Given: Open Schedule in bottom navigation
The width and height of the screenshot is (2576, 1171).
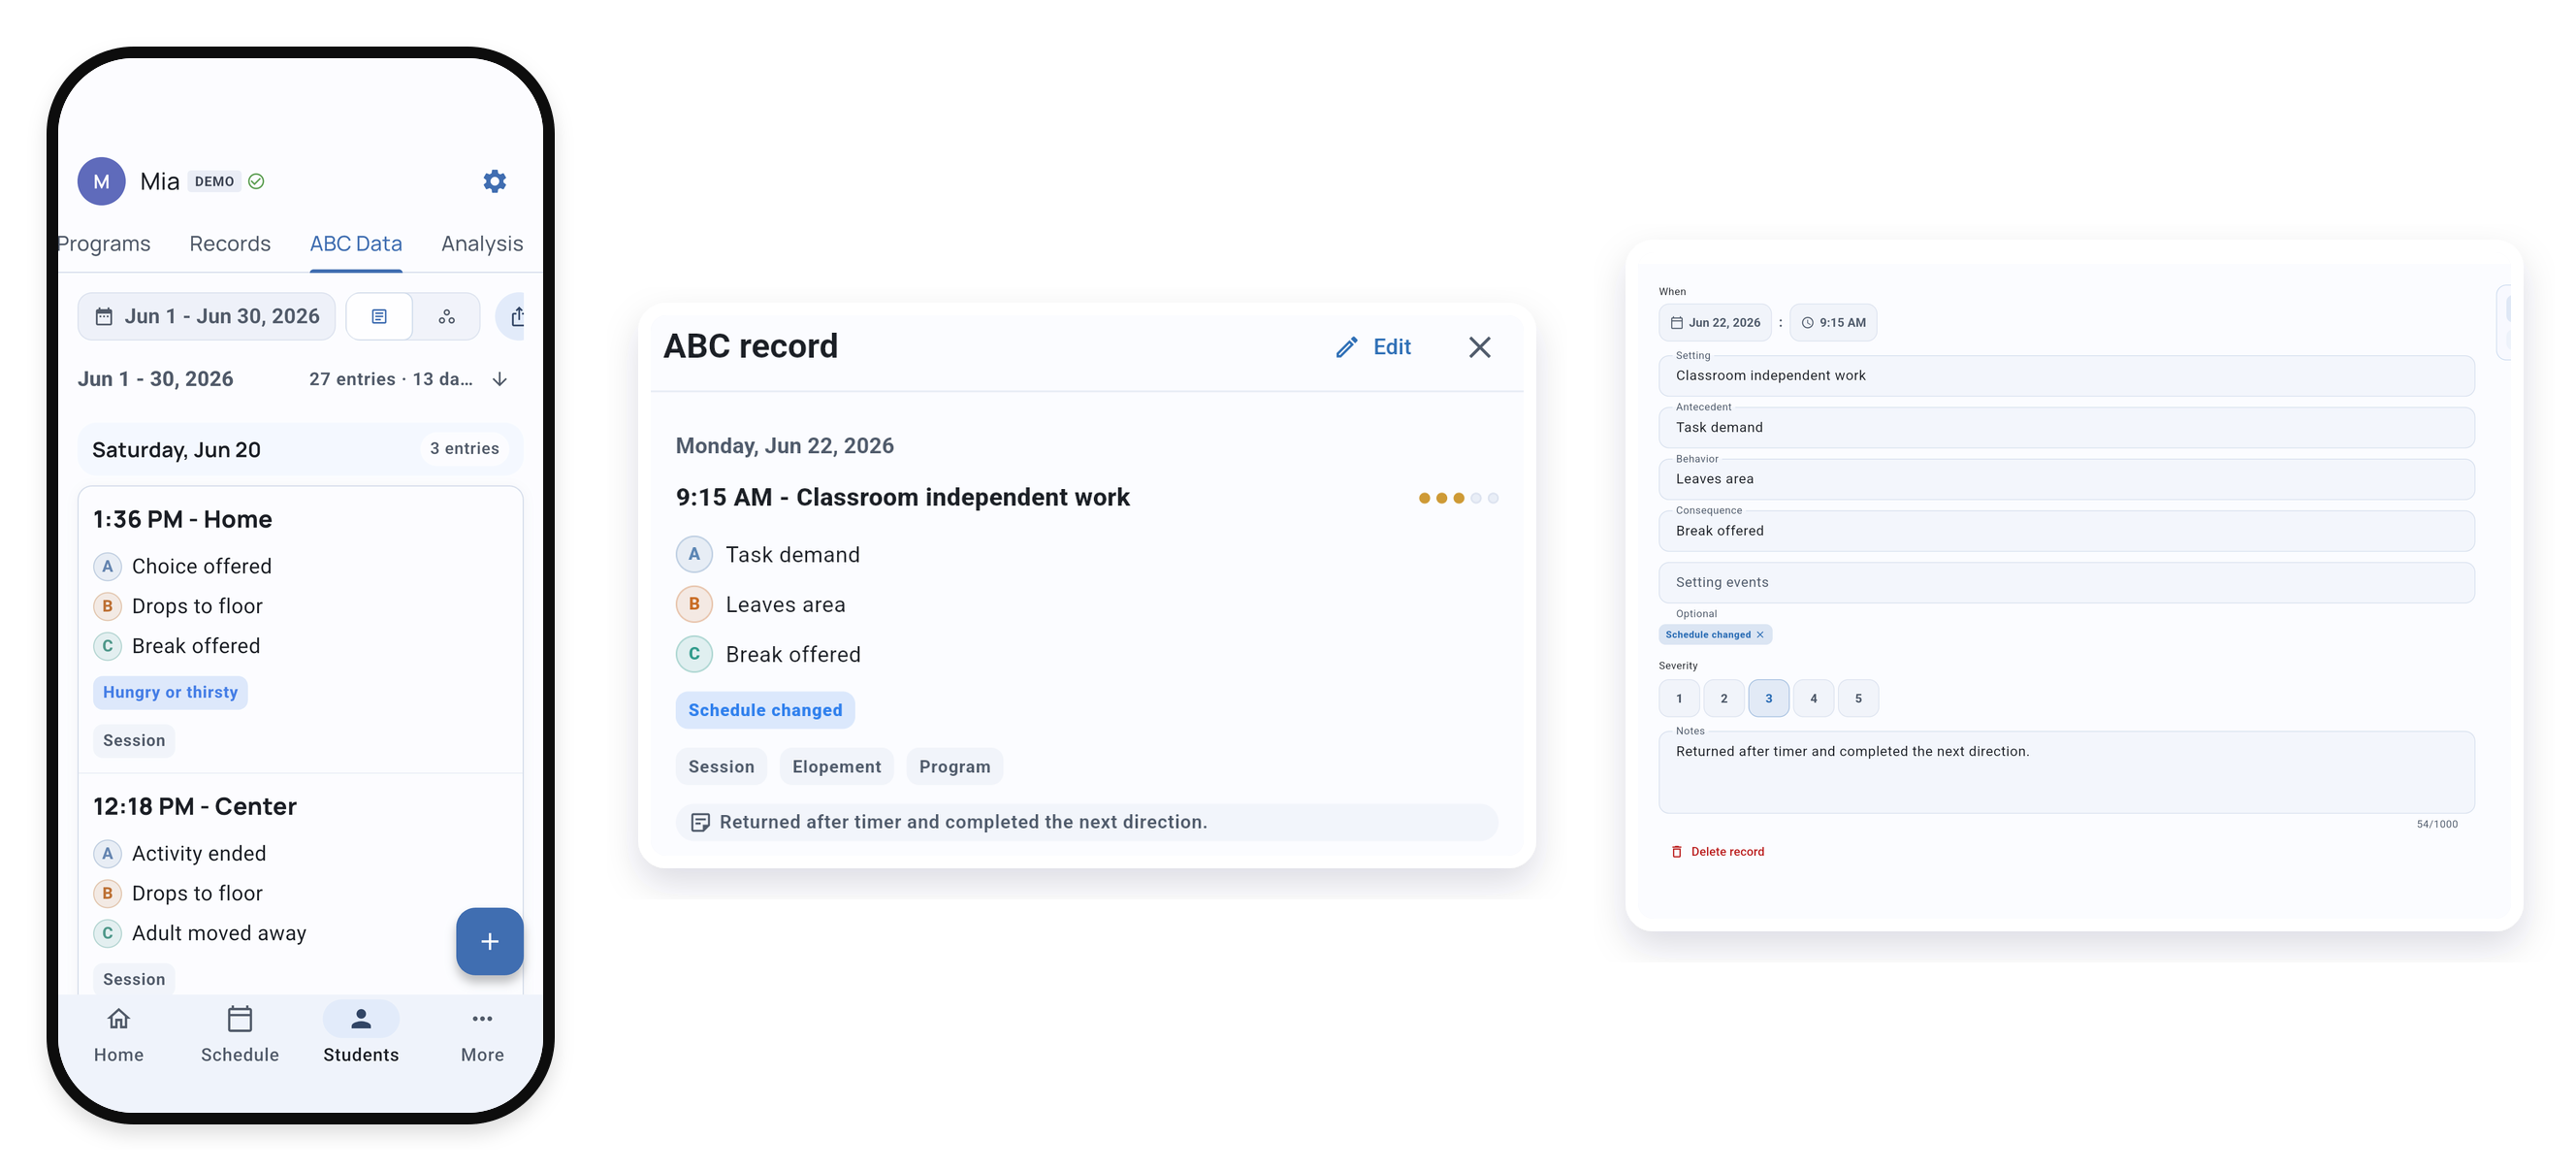Looking at the screenshot, I should click(x=239, y=1034).
